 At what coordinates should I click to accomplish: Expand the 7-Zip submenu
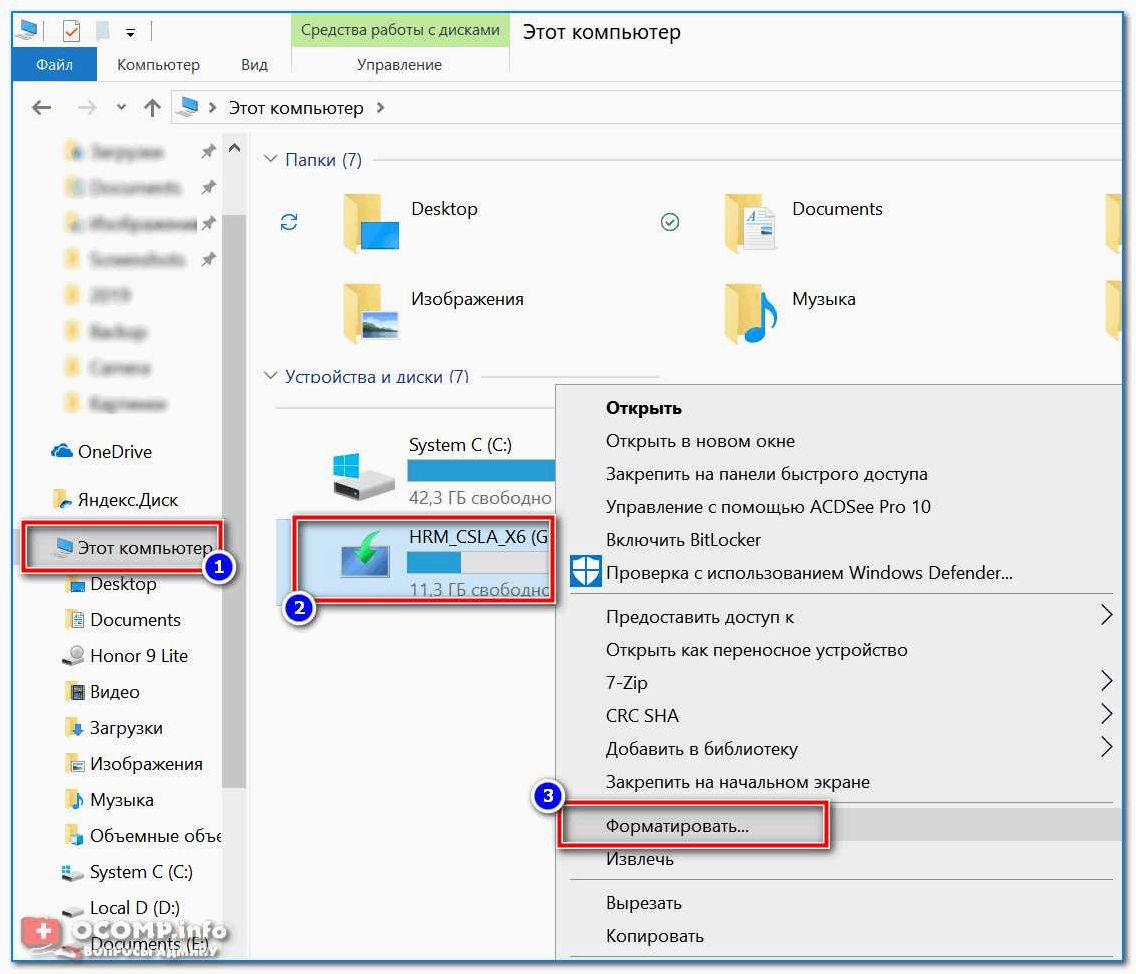point(1106,680)
